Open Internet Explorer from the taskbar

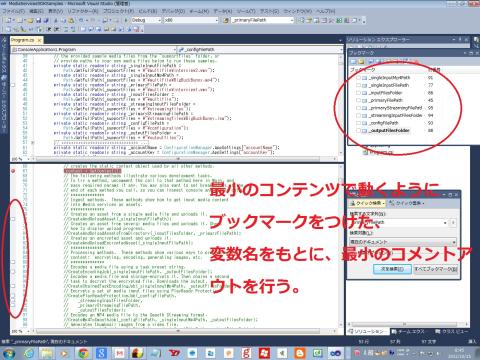pyautogui.click(x=29, y=353)
